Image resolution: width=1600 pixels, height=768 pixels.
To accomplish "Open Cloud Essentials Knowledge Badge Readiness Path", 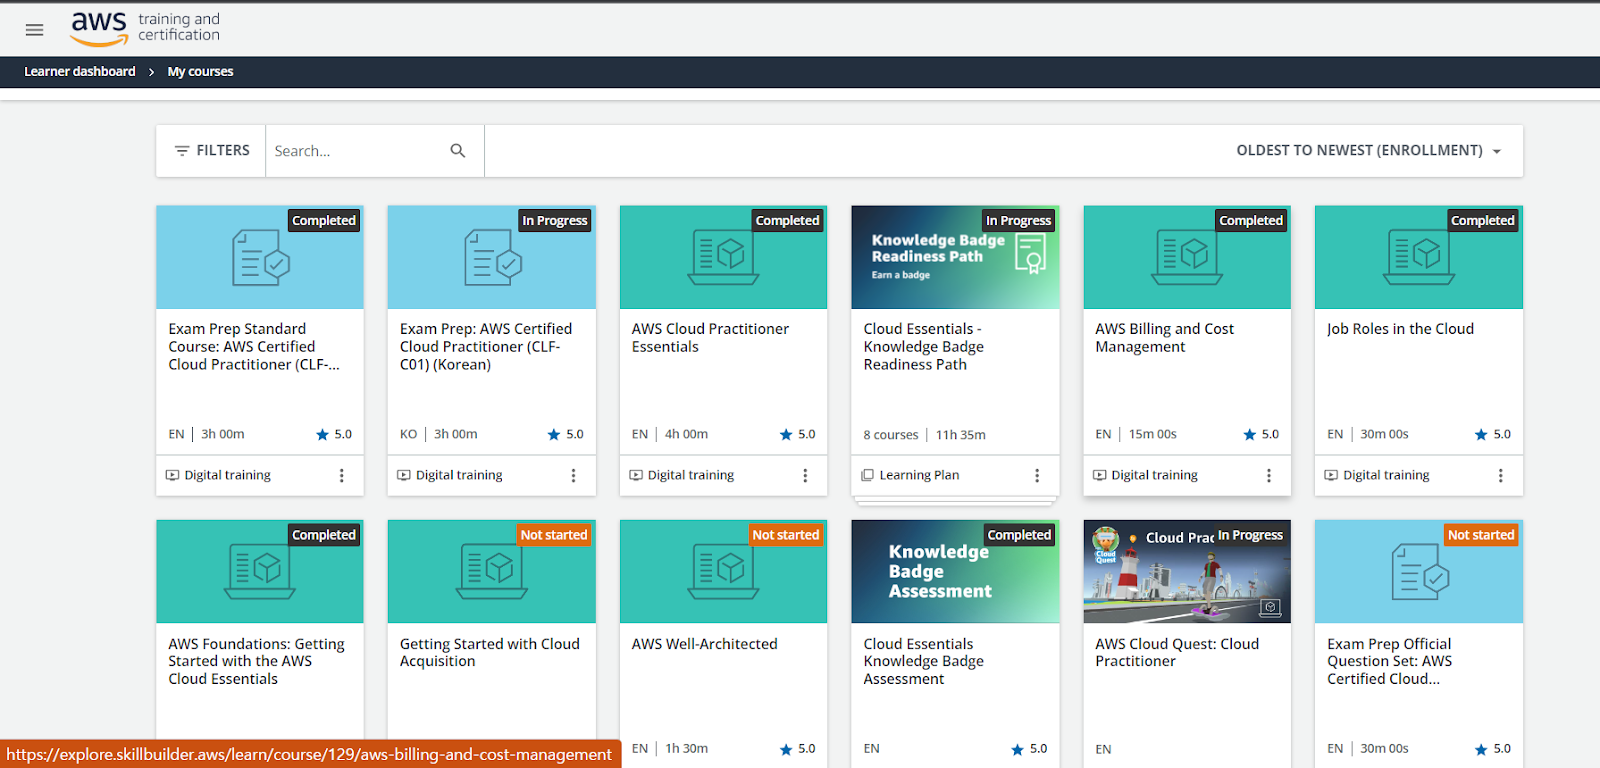I will 924,347.
